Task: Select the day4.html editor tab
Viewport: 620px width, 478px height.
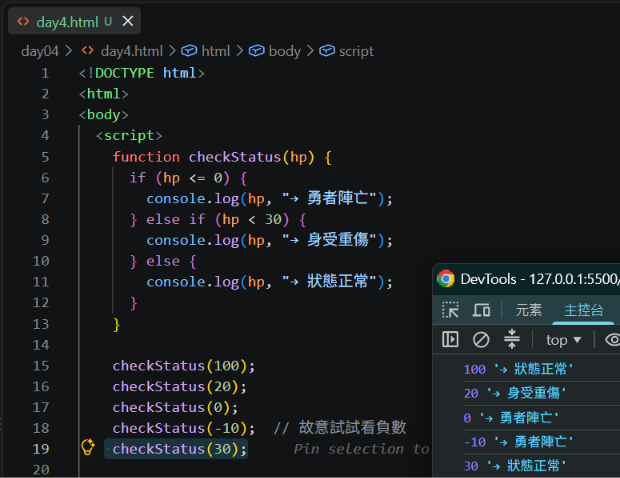Action: (74, 21)
